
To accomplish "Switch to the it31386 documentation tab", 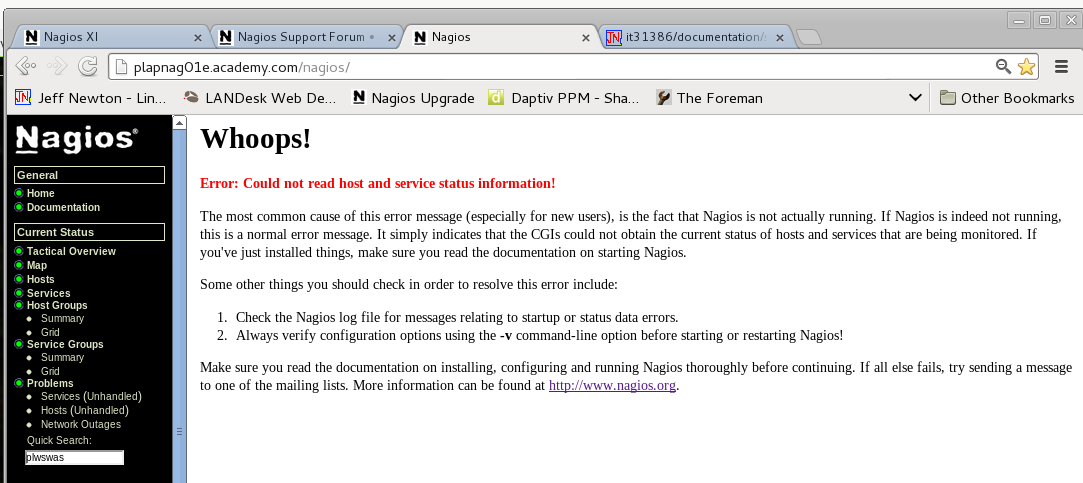I will tap(690, 37).
